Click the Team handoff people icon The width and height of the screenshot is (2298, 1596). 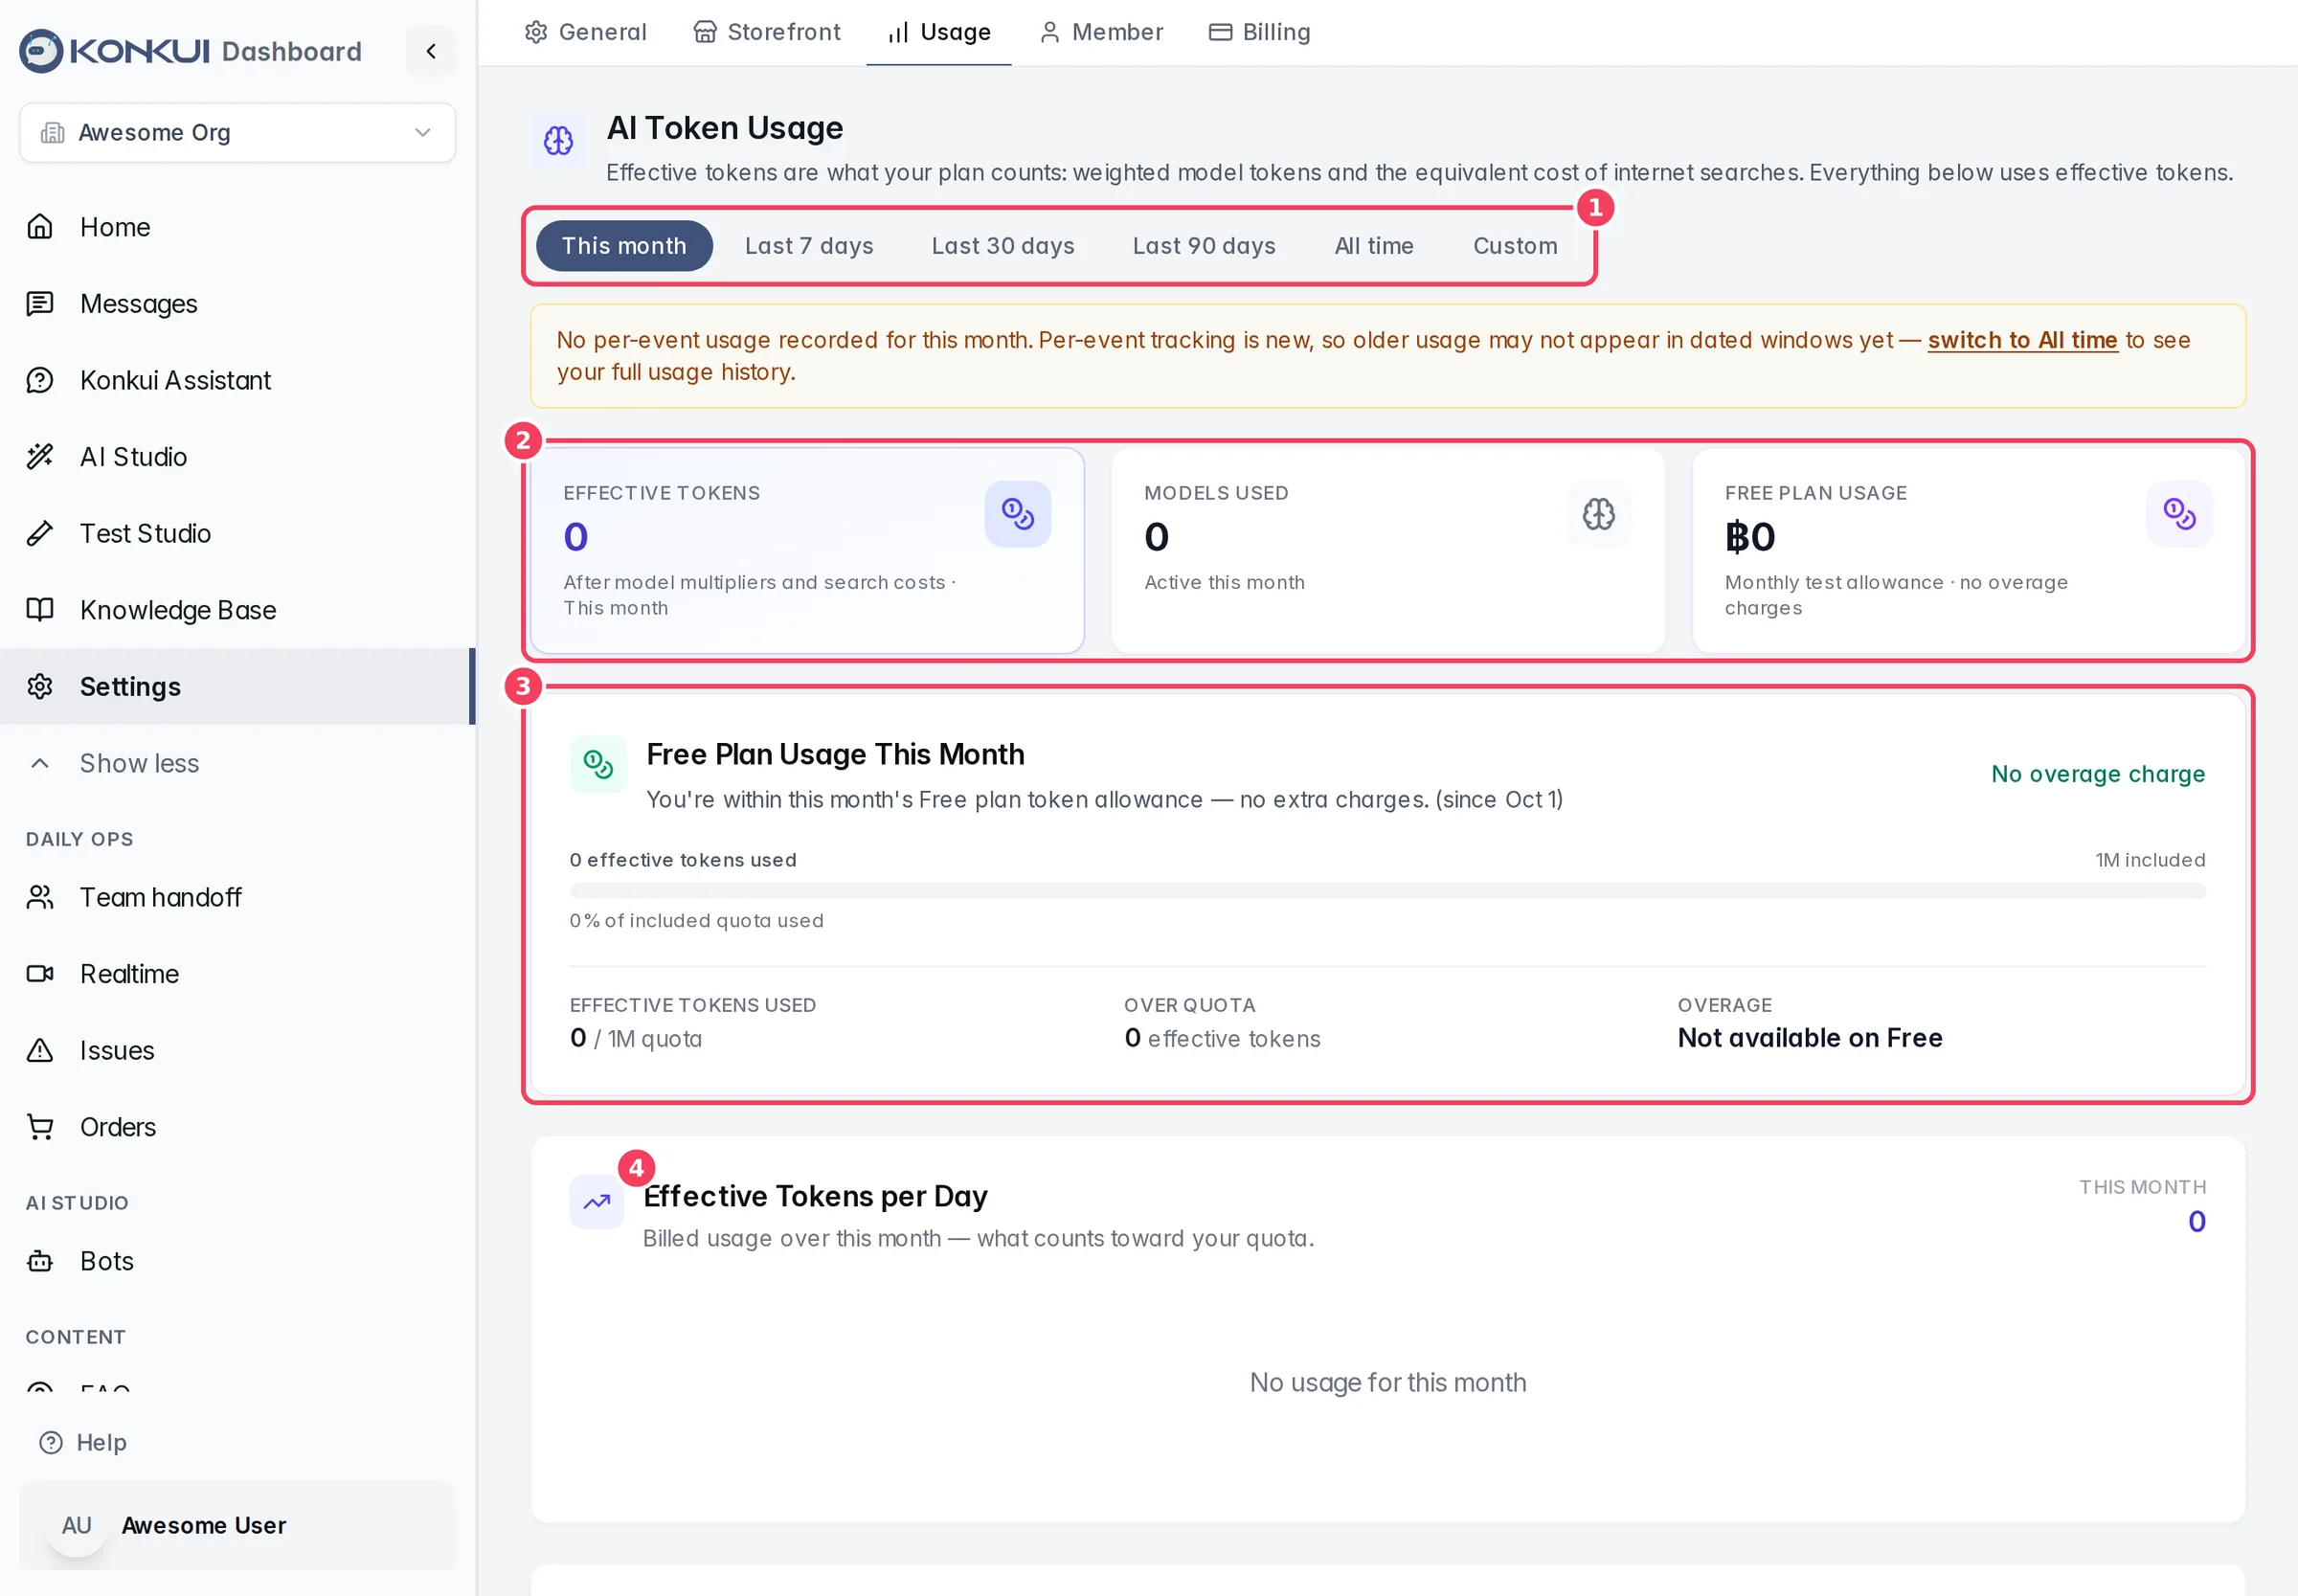click(40, 897)
